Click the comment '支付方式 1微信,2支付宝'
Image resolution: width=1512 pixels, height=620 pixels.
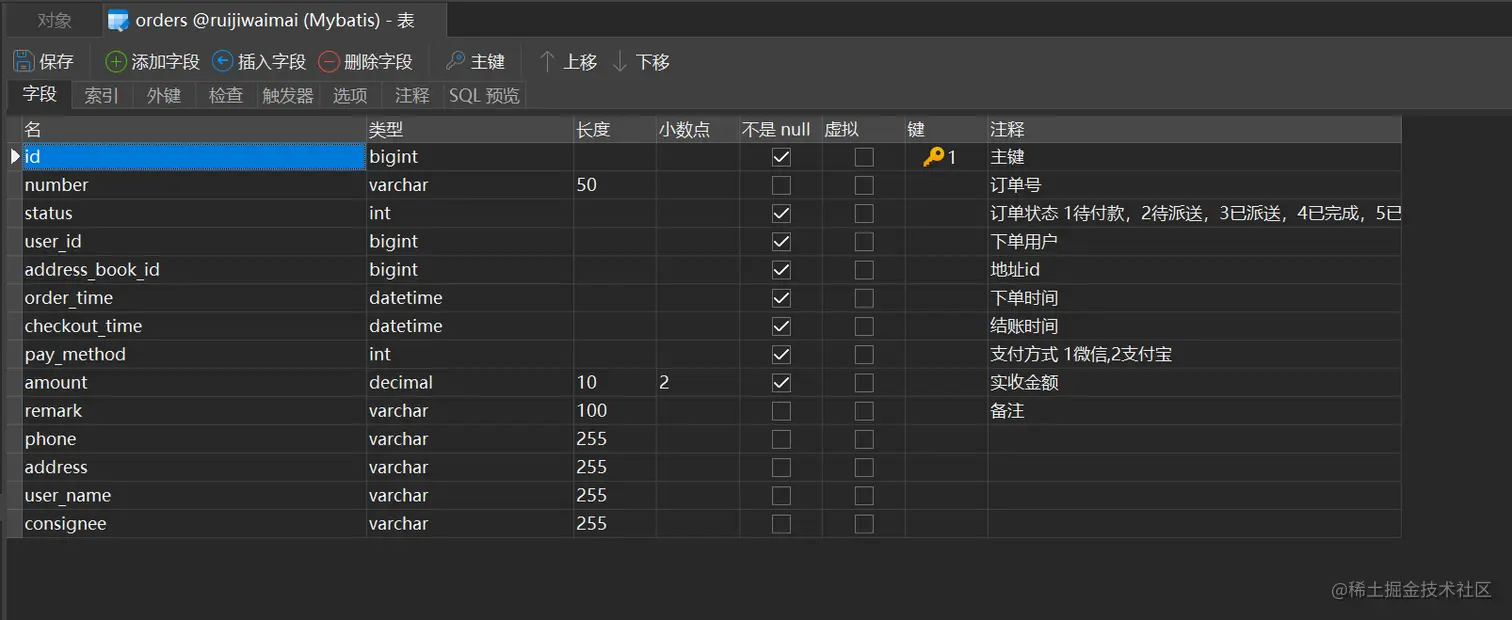[x=1081, y=354]
